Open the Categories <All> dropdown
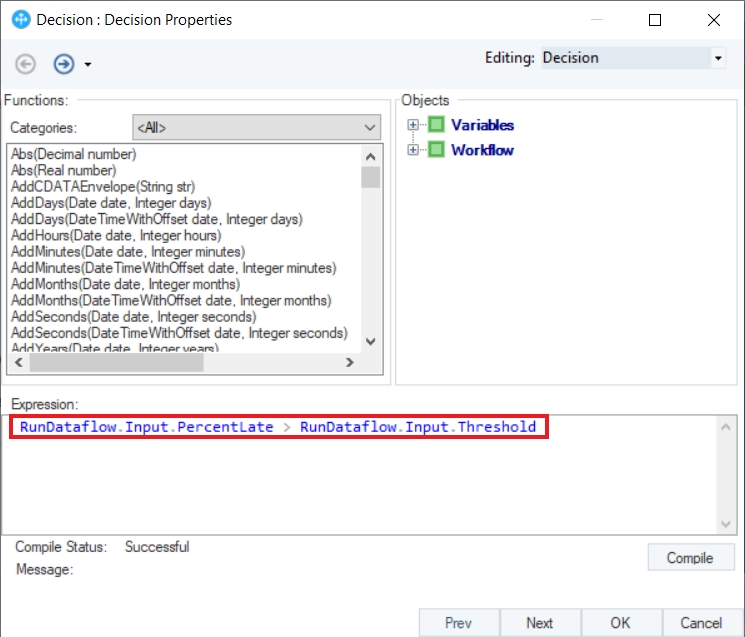This screenshot has height=637, width=745. click(257, 127)
